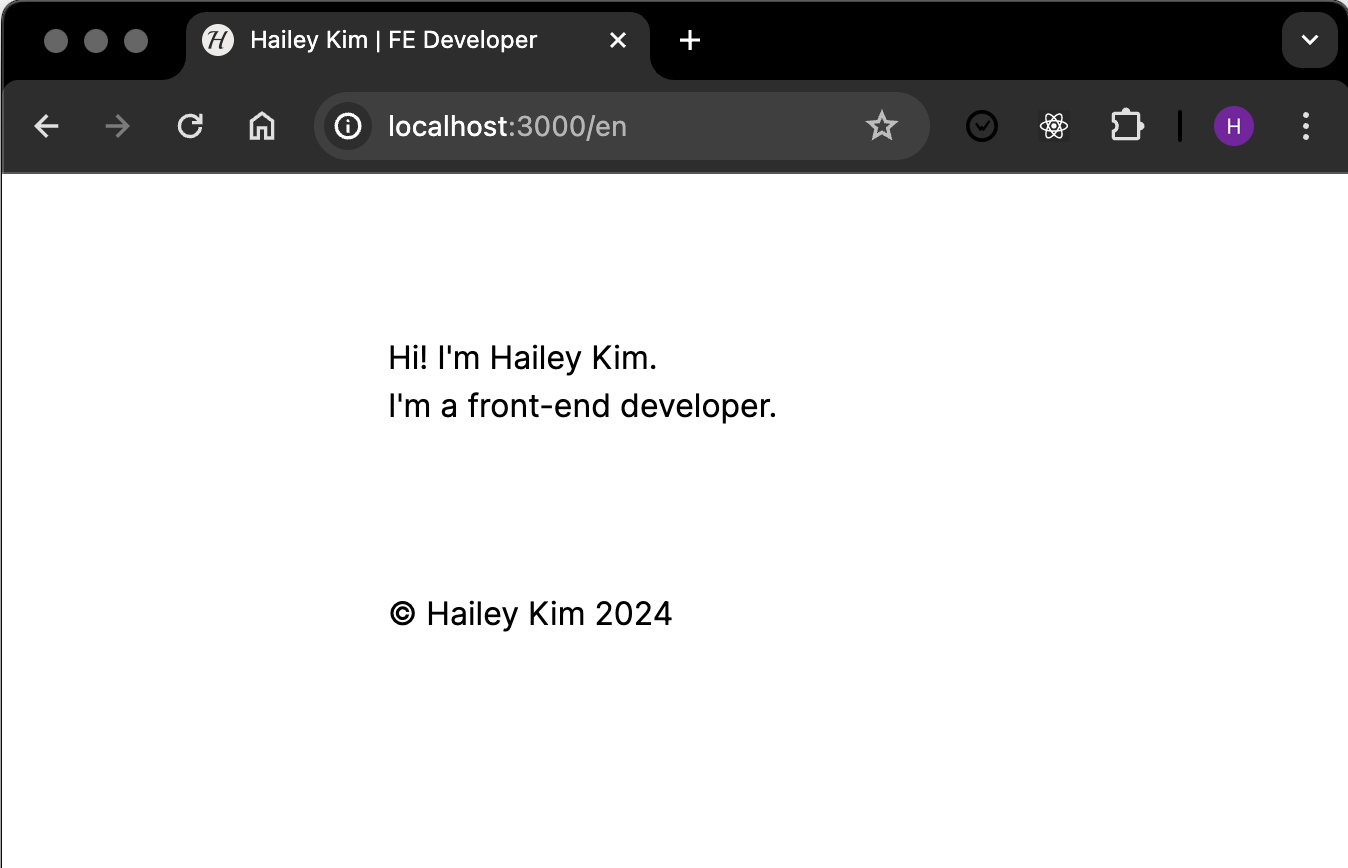The height and width of the screenshot is (868, 1348).
Task: Click the red close window button
Action: click(x=56, y=40)
